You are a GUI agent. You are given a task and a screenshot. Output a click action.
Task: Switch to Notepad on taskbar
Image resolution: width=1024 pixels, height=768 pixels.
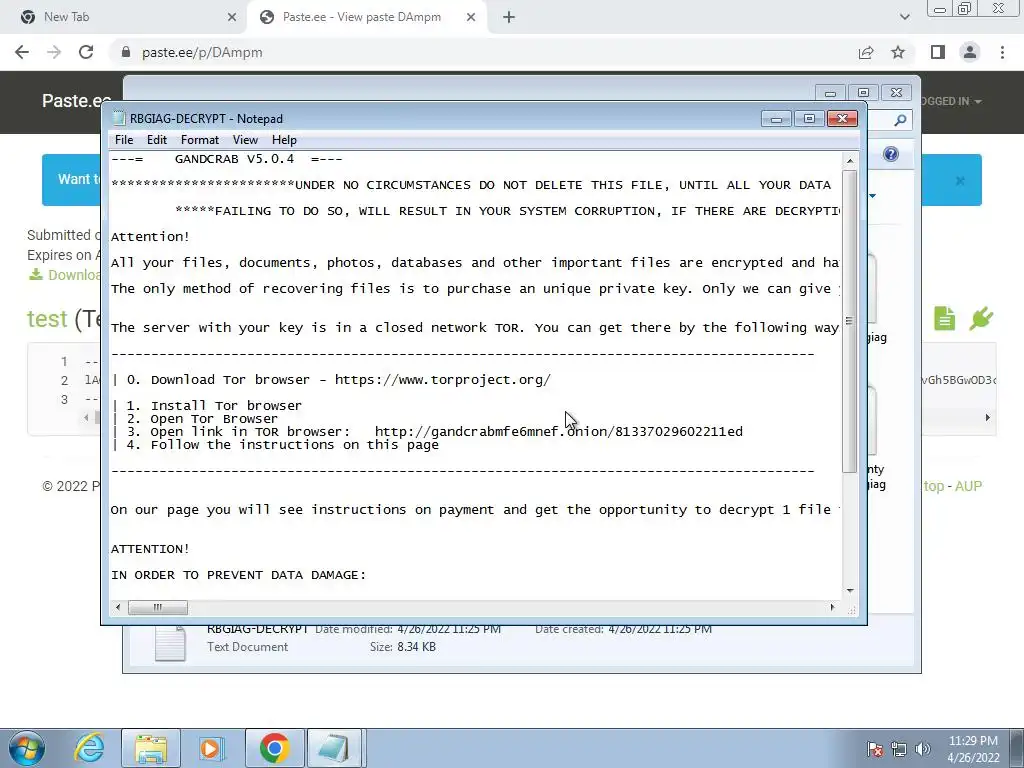pyautogui.click(x=334, y=748)
